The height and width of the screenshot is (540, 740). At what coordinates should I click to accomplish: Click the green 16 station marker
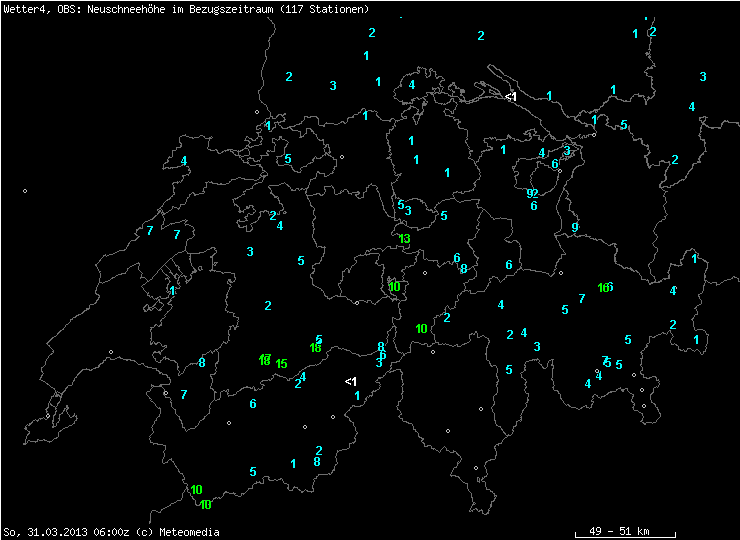604,288
